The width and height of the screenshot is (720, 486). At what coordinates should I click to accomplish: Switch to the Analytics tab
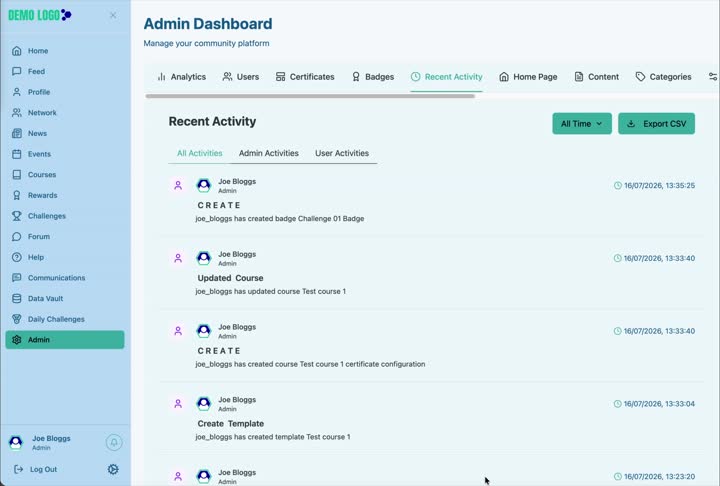pyautogui.click(x=181, y=77)
